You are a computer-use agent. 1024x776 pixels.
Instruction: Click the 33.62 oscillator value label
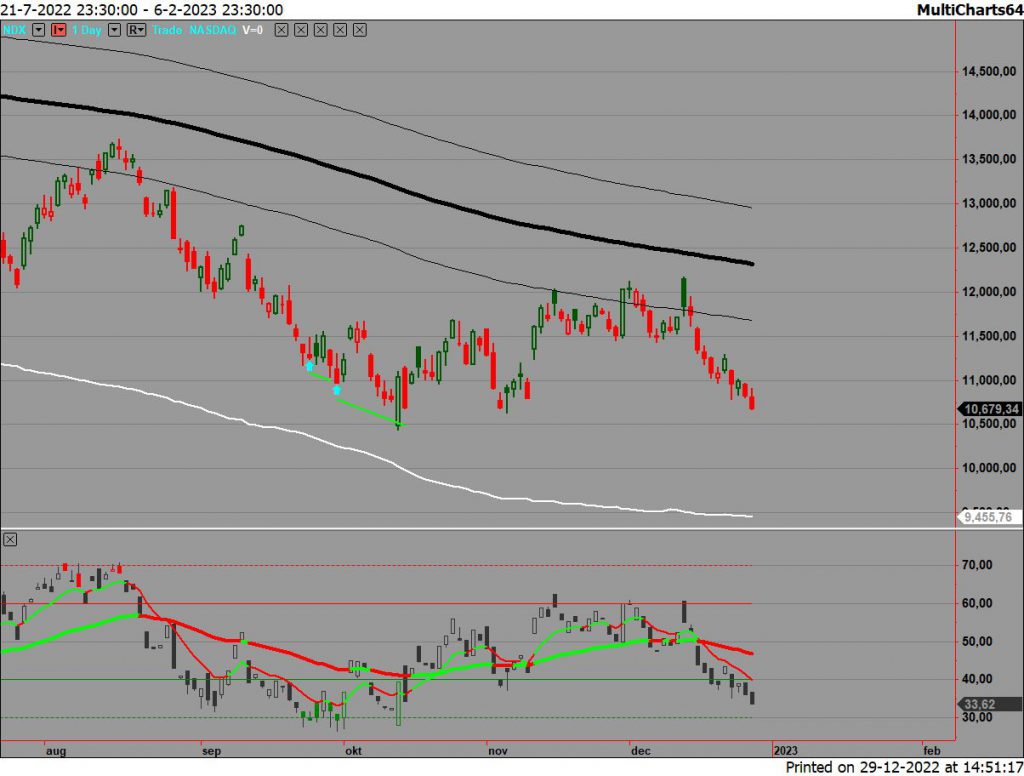[x=983, y=703]
